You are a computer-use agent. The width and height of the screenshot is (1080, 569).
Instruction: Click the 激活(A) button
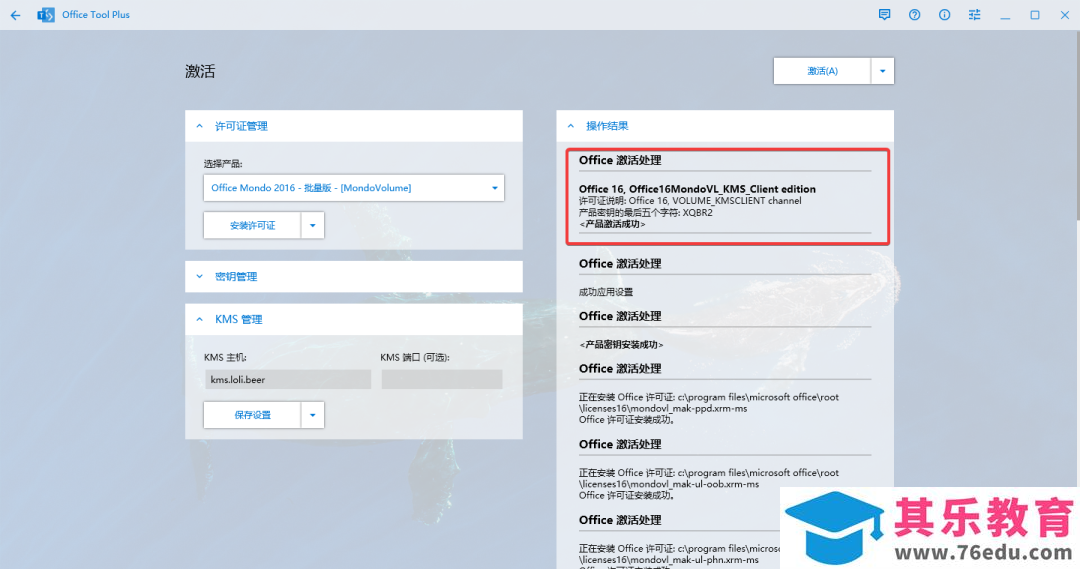pyautogui.click(x=822, y=71)
